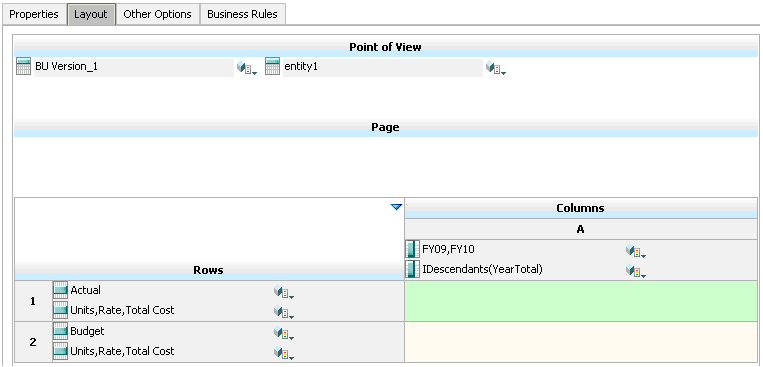Click the FY09,FY10 column member field
This screenshot has width=763, height=367.
point(522,249)
